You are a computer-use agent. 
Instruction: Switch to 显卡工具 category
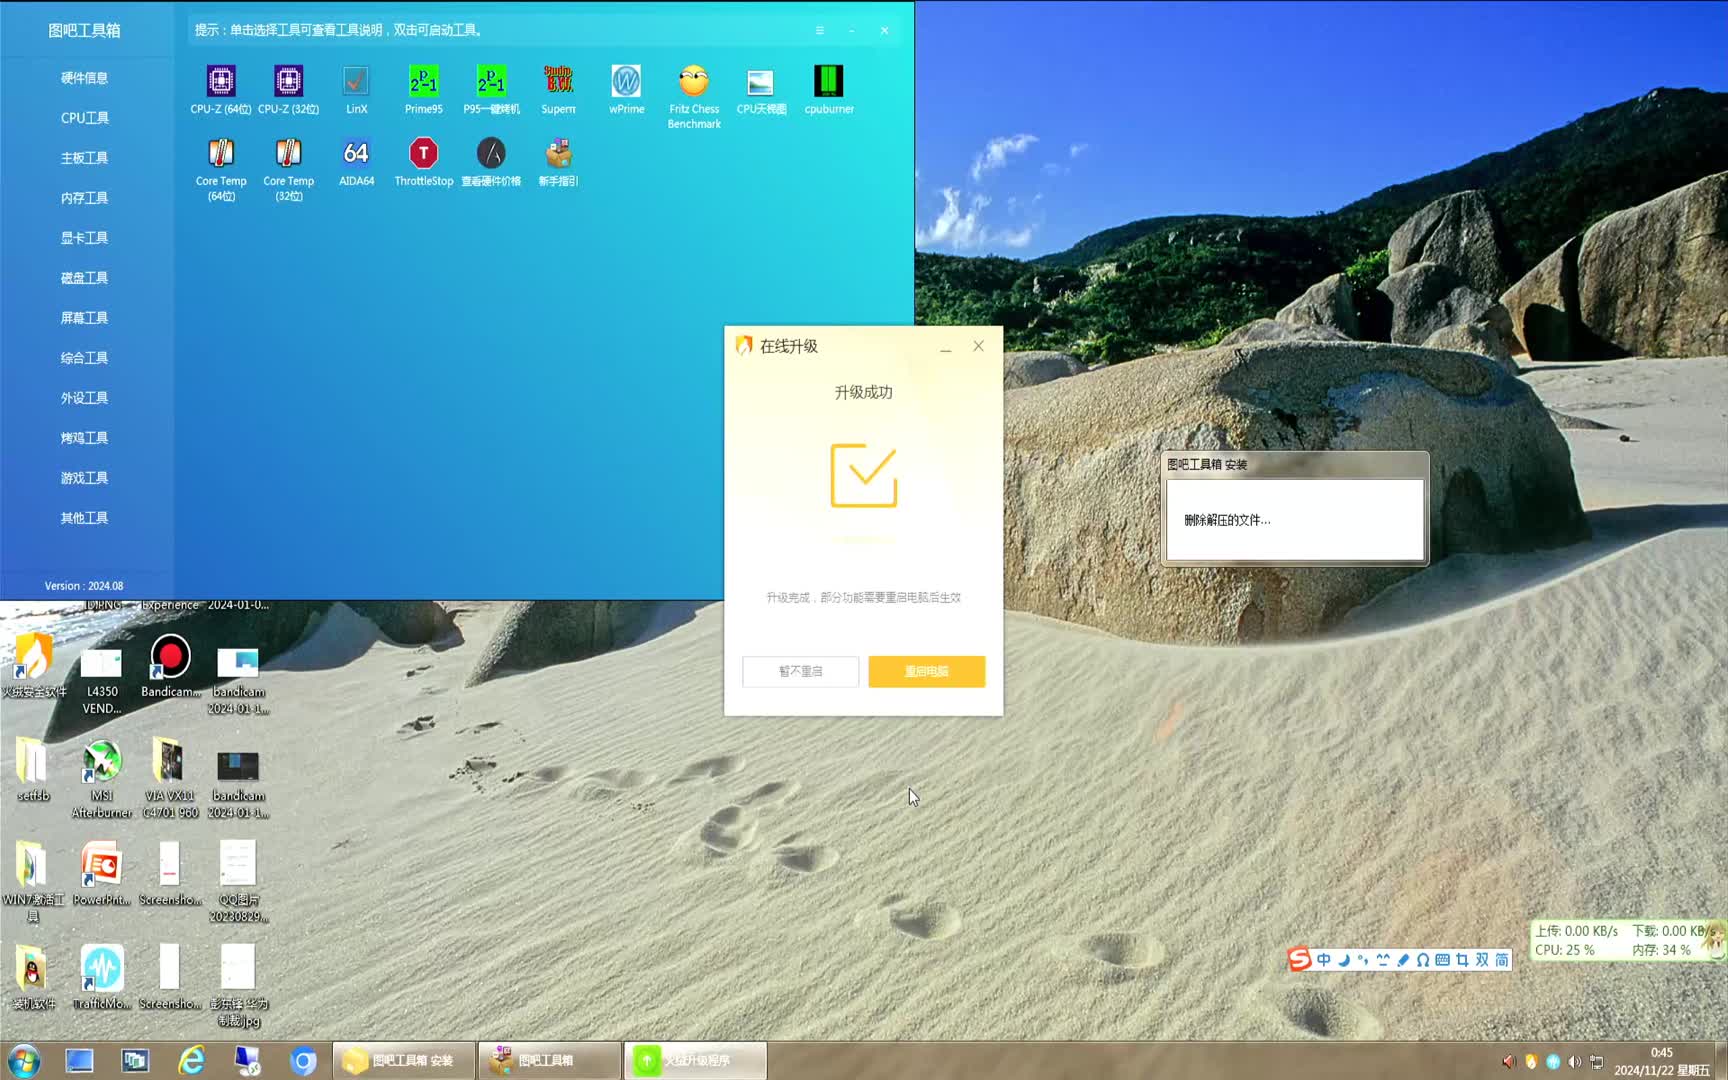coord(84,238)
